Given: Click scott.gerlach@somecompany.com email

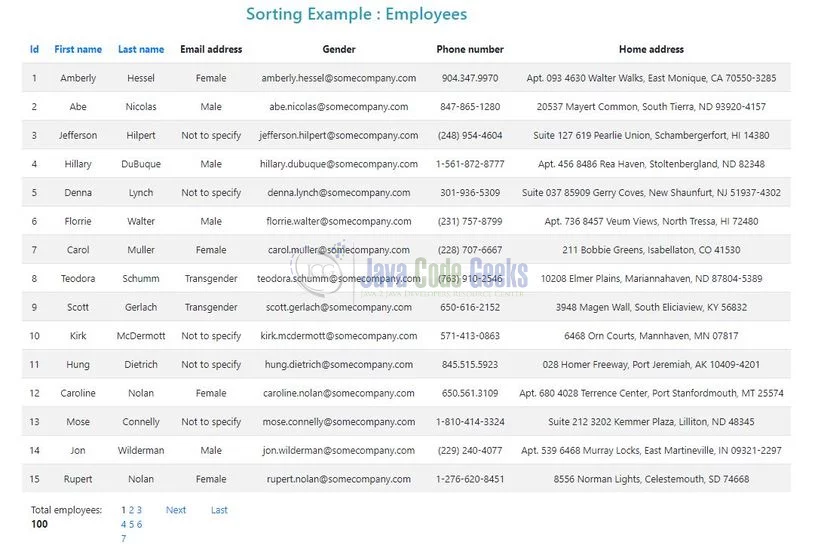Looking at the screenshot, I should point(339,307).
